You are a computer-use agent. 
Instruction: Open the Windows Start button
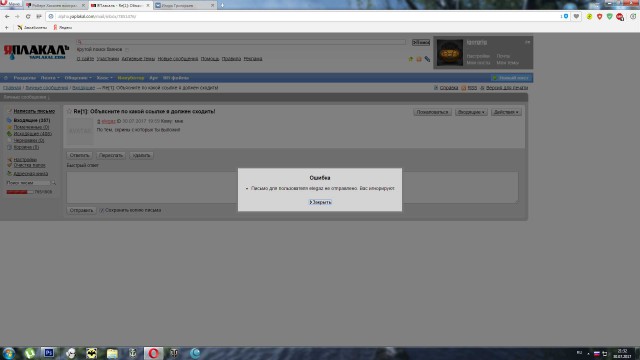coord(9,353)
